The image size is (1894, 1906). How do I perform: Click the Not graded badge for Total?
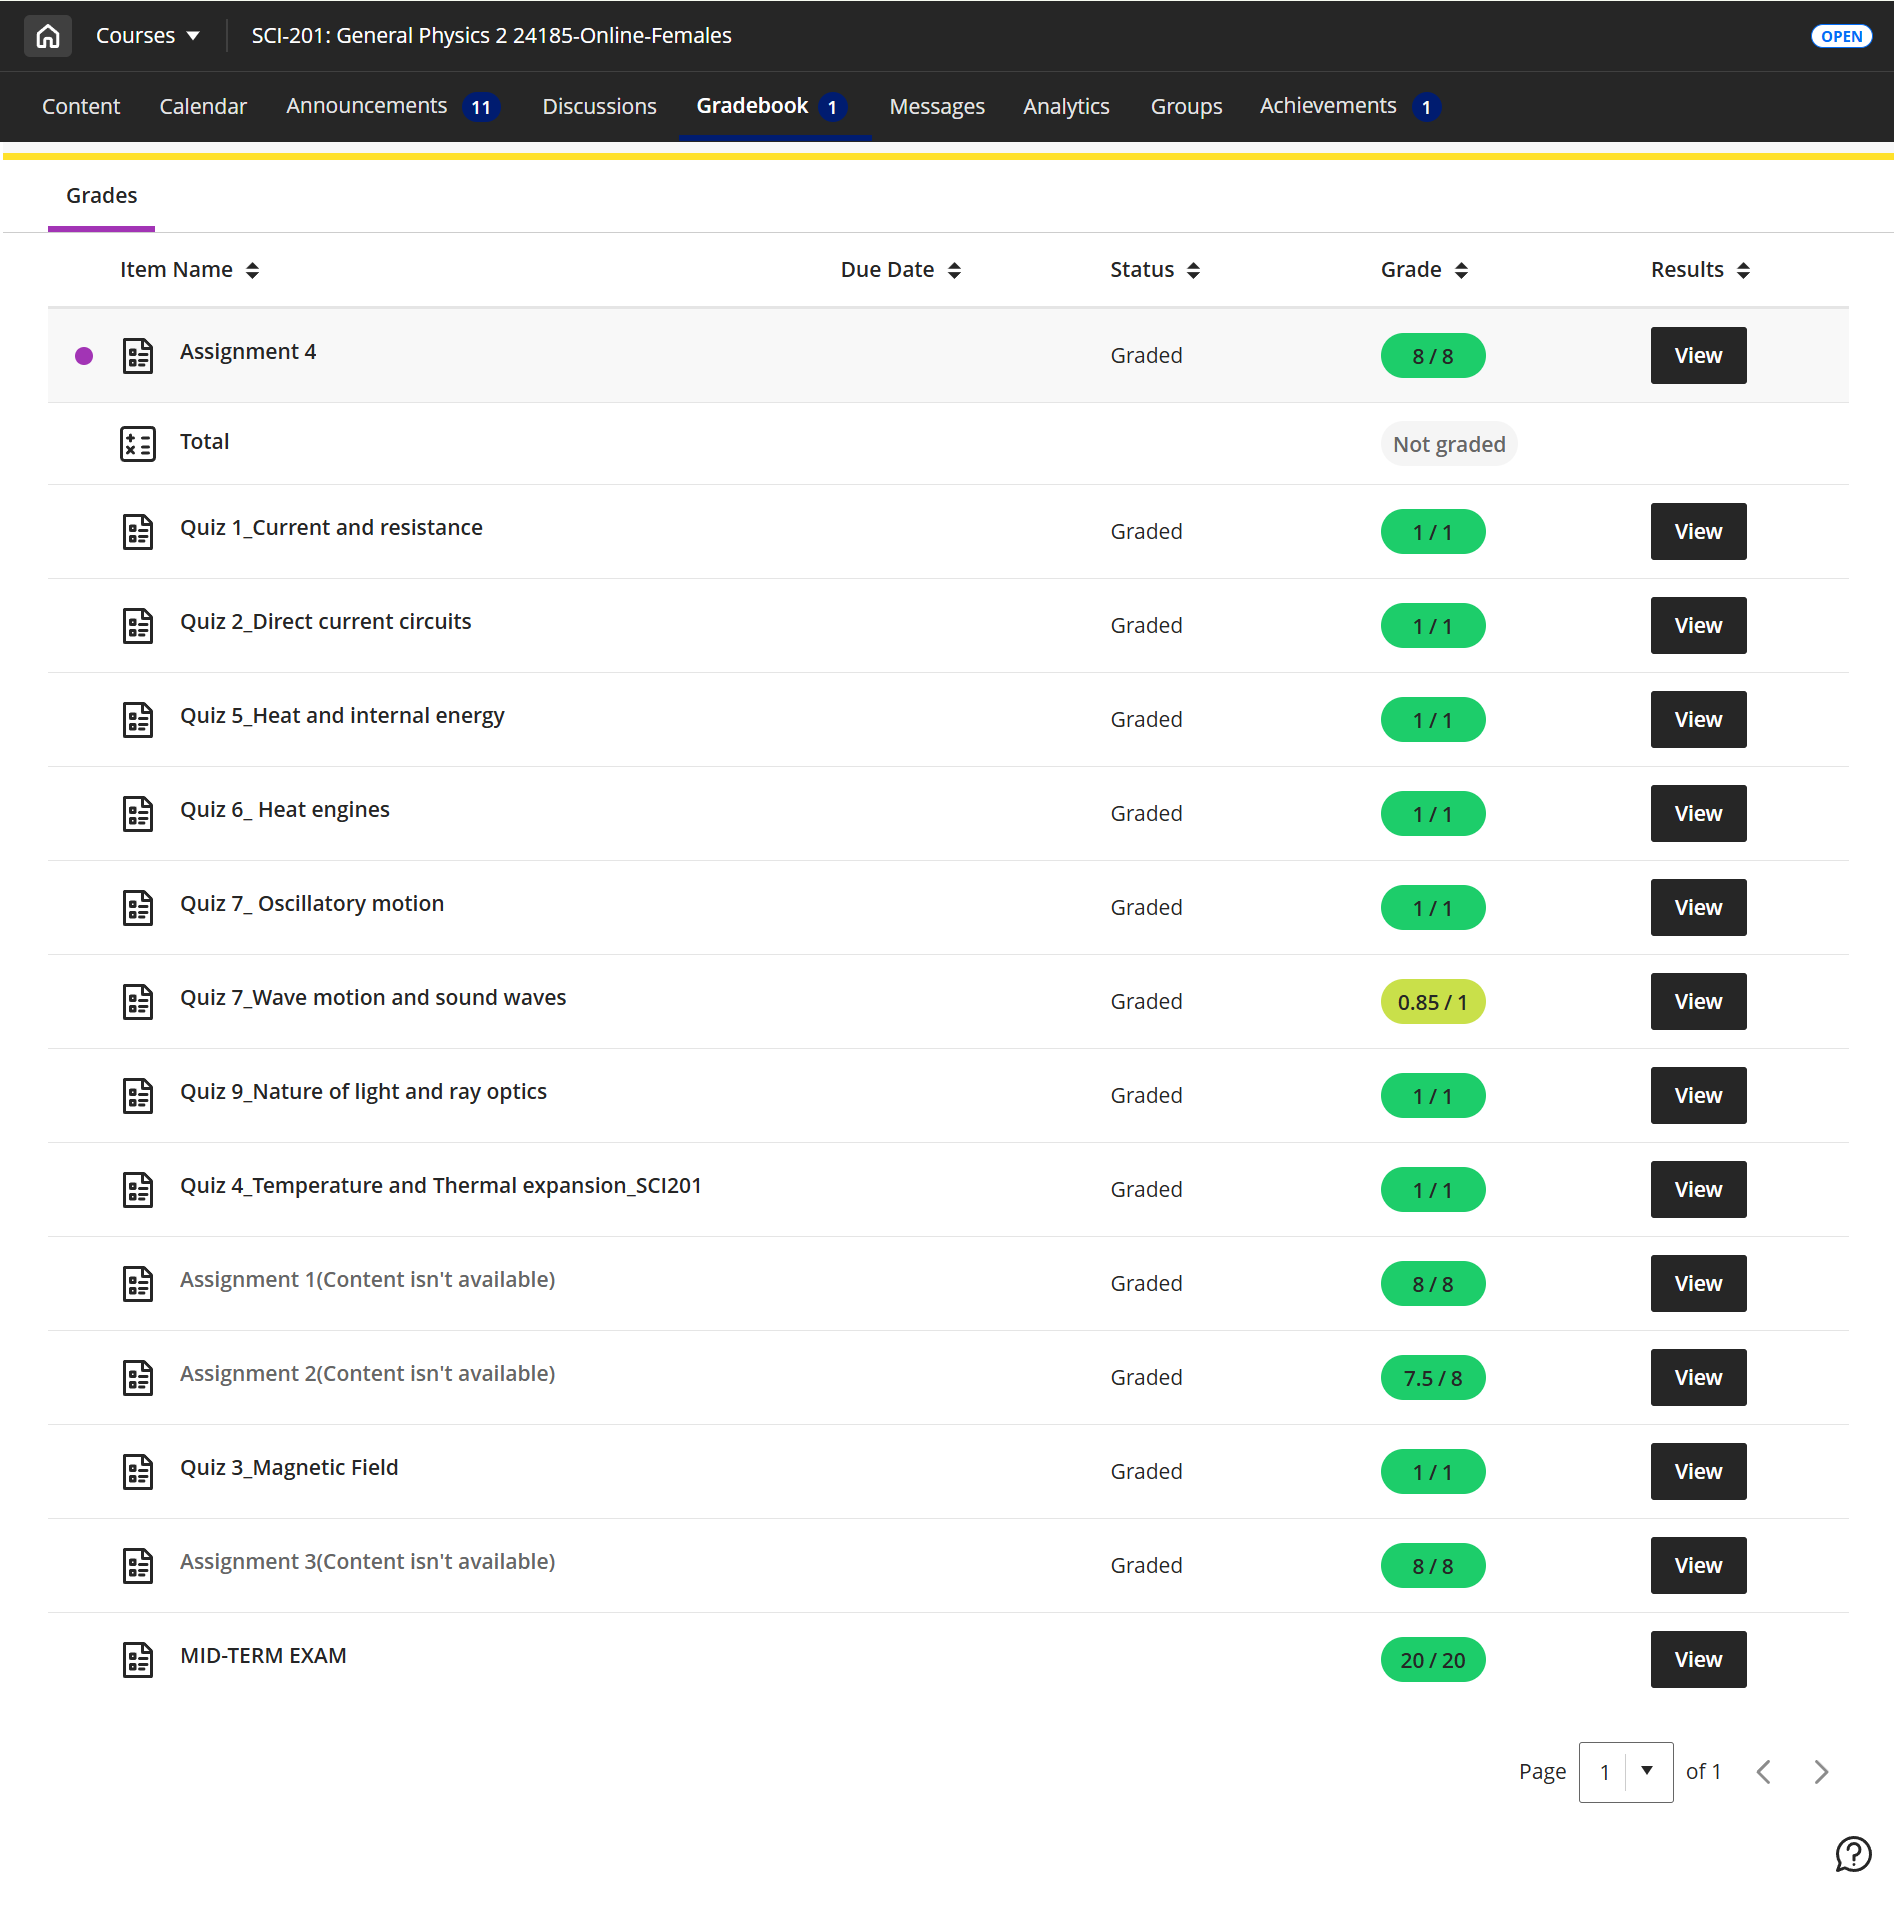(1449, 444)
